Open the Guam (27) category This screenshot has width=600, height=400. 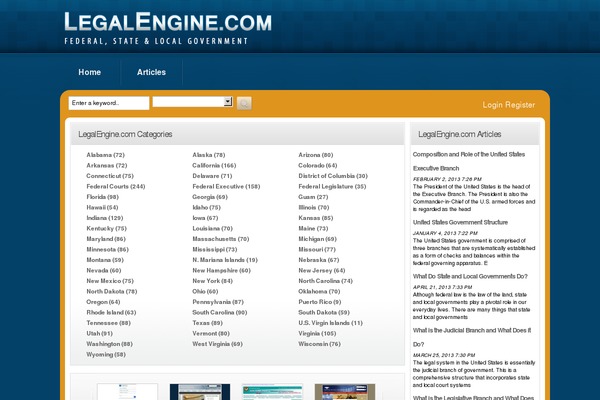coord(313,197)
